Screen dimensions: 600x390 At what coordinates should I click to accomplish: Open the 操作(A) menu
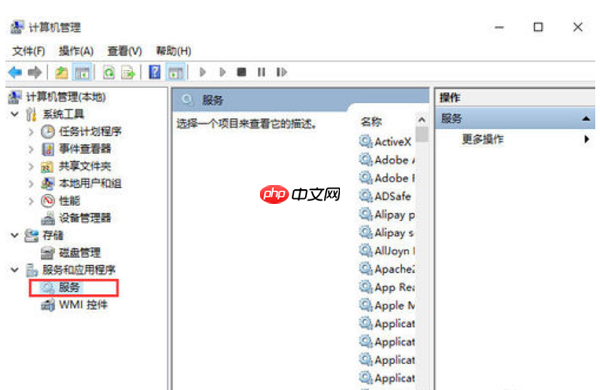coord(76,51)
